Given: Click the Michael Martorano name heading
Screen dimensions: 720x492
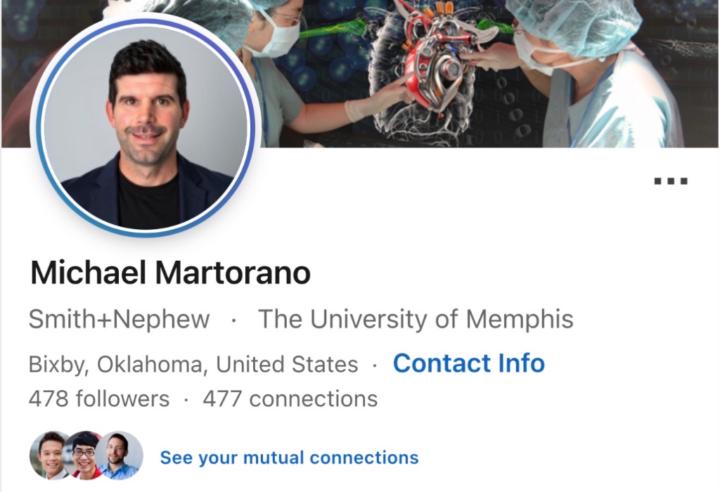Looking at the screenshot, I should [x=171, y=273].
